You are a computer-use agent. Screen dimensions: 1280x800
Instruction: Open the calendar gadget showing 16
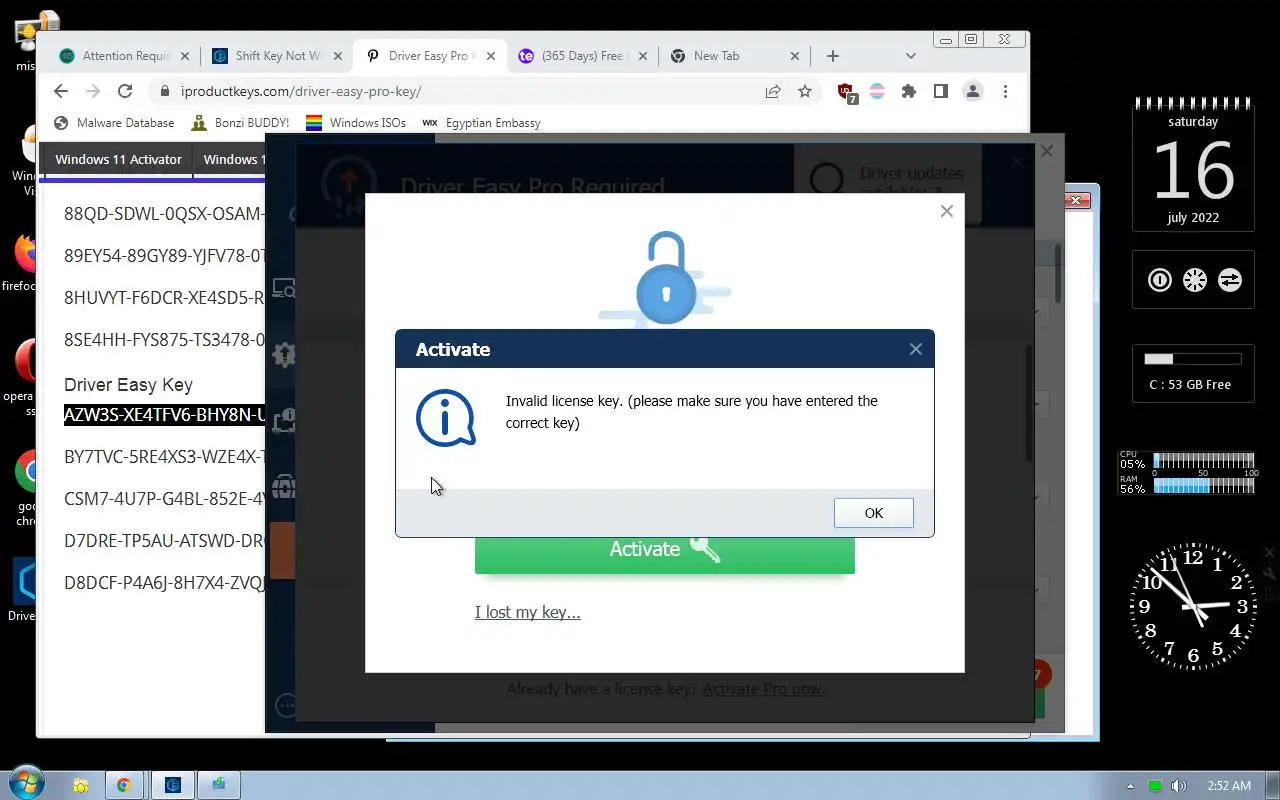pyautogui.click(x=1193, y=165)
